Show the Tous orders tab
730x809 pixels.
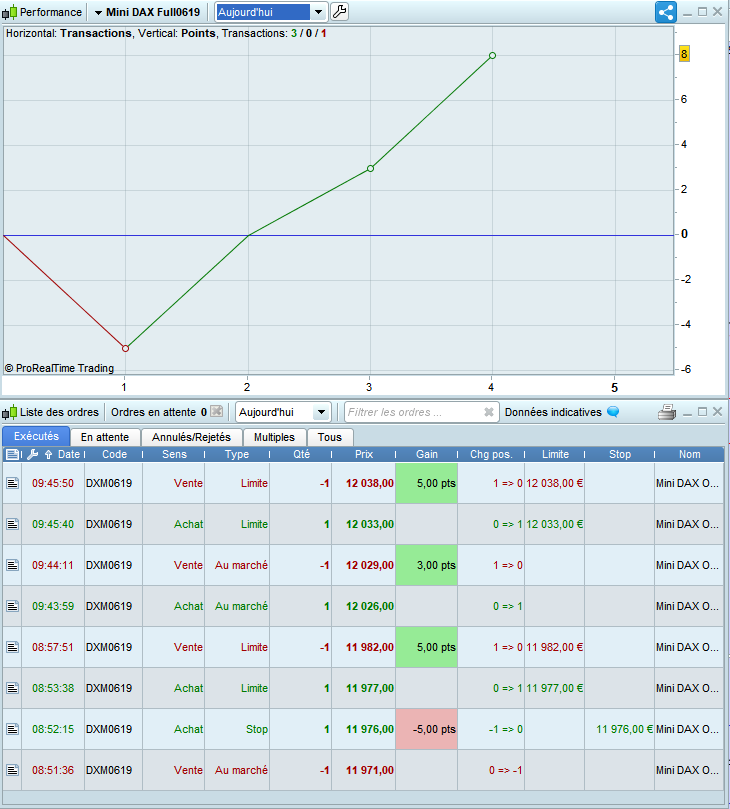pos(330,437)
